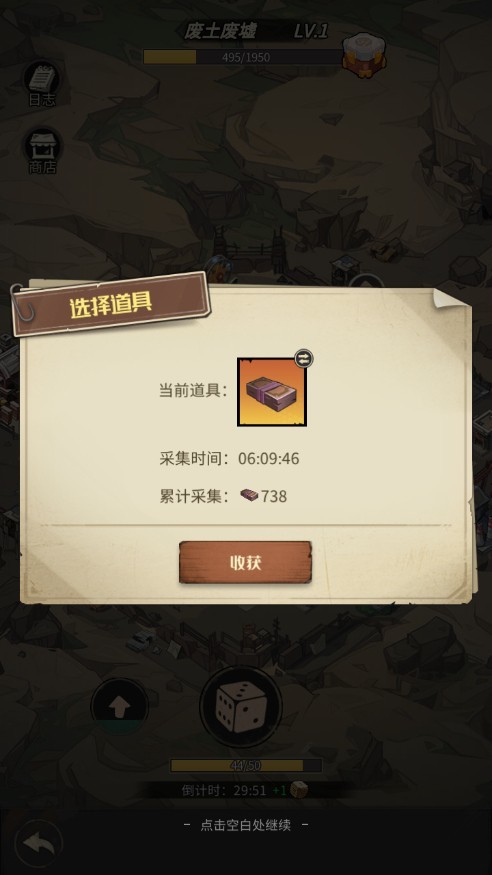
Task: Click the swap item arrows icon
Action: 303,358
